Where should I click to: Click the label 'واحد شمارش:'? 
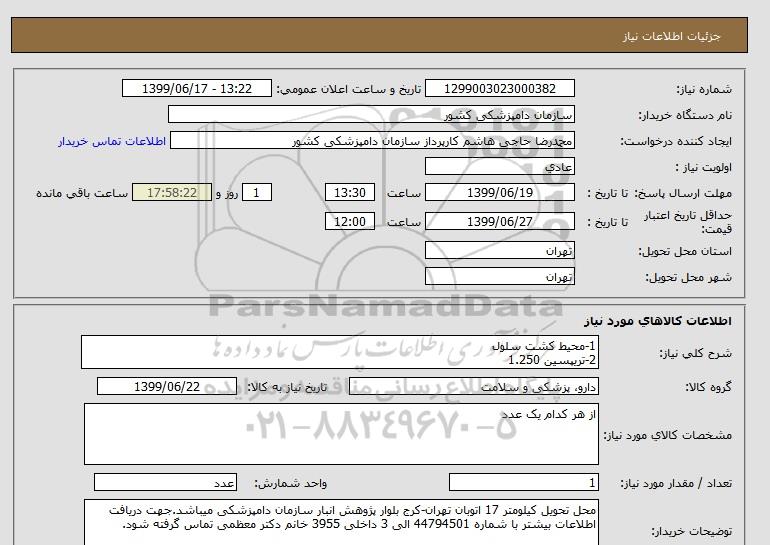tap(290, 484)
